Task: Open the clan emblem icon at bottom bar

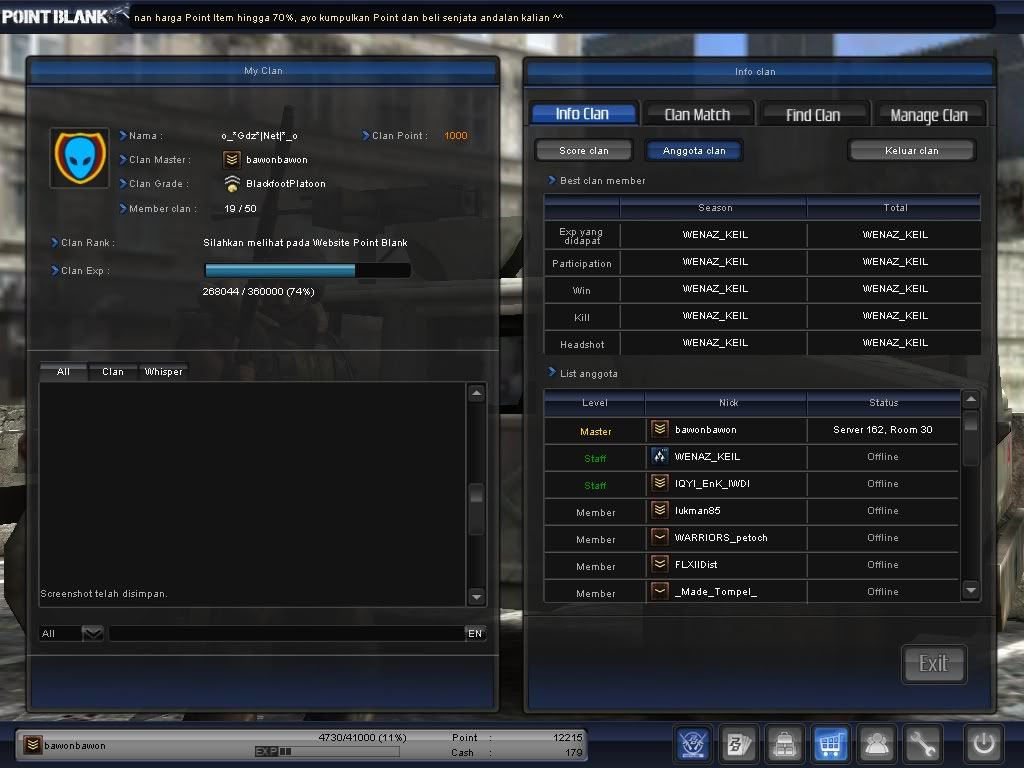Action: (692, 743)
